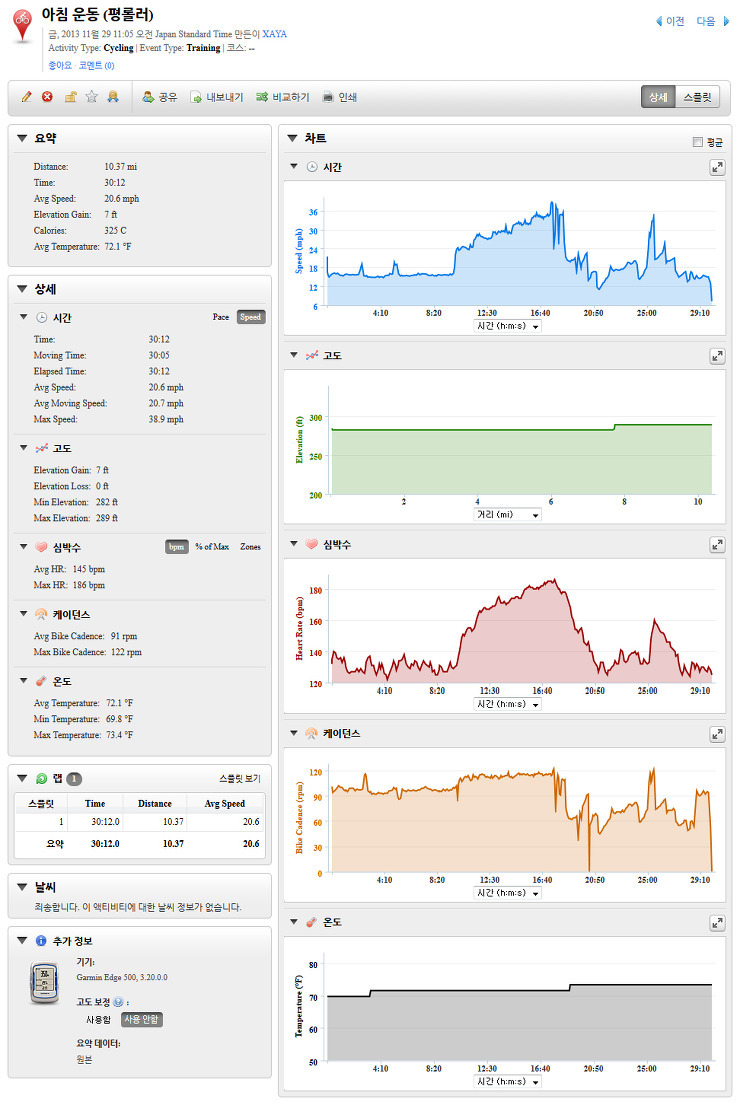
Task: Click the lap count badge showing 1
Action: tap(74, 779)
